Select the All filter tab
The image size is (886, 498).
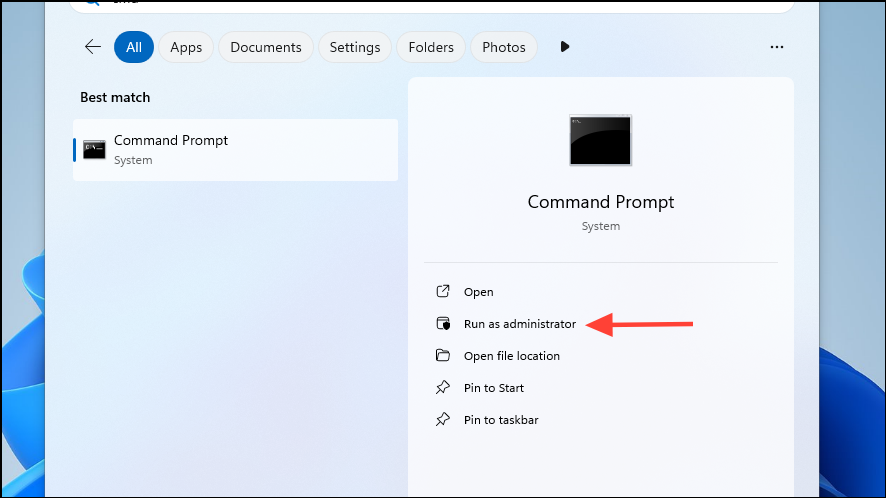click(x=134, y=47)
